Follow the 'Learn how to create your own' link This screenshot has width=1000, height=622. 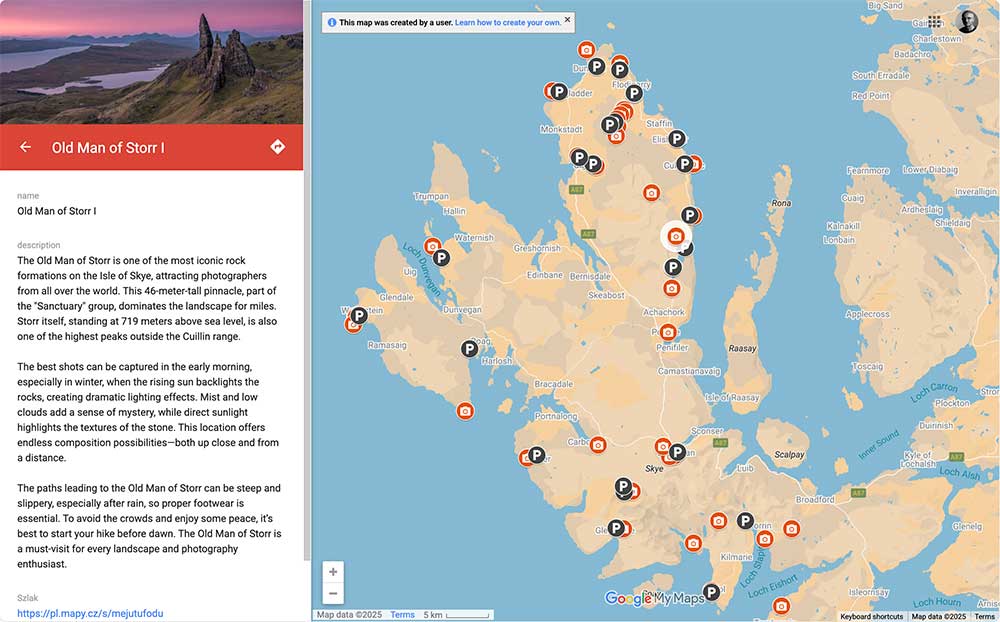click(x=508, y=22)
